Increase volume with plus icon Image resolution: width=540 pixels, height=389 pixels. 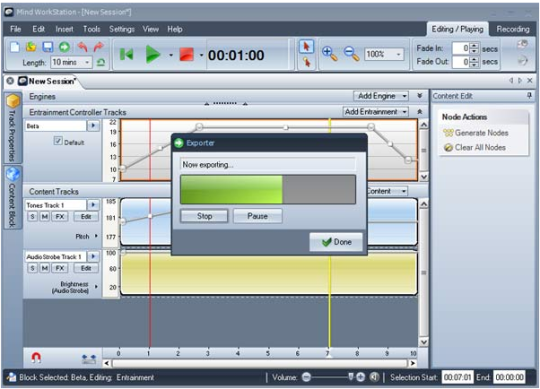coord(361,377)
